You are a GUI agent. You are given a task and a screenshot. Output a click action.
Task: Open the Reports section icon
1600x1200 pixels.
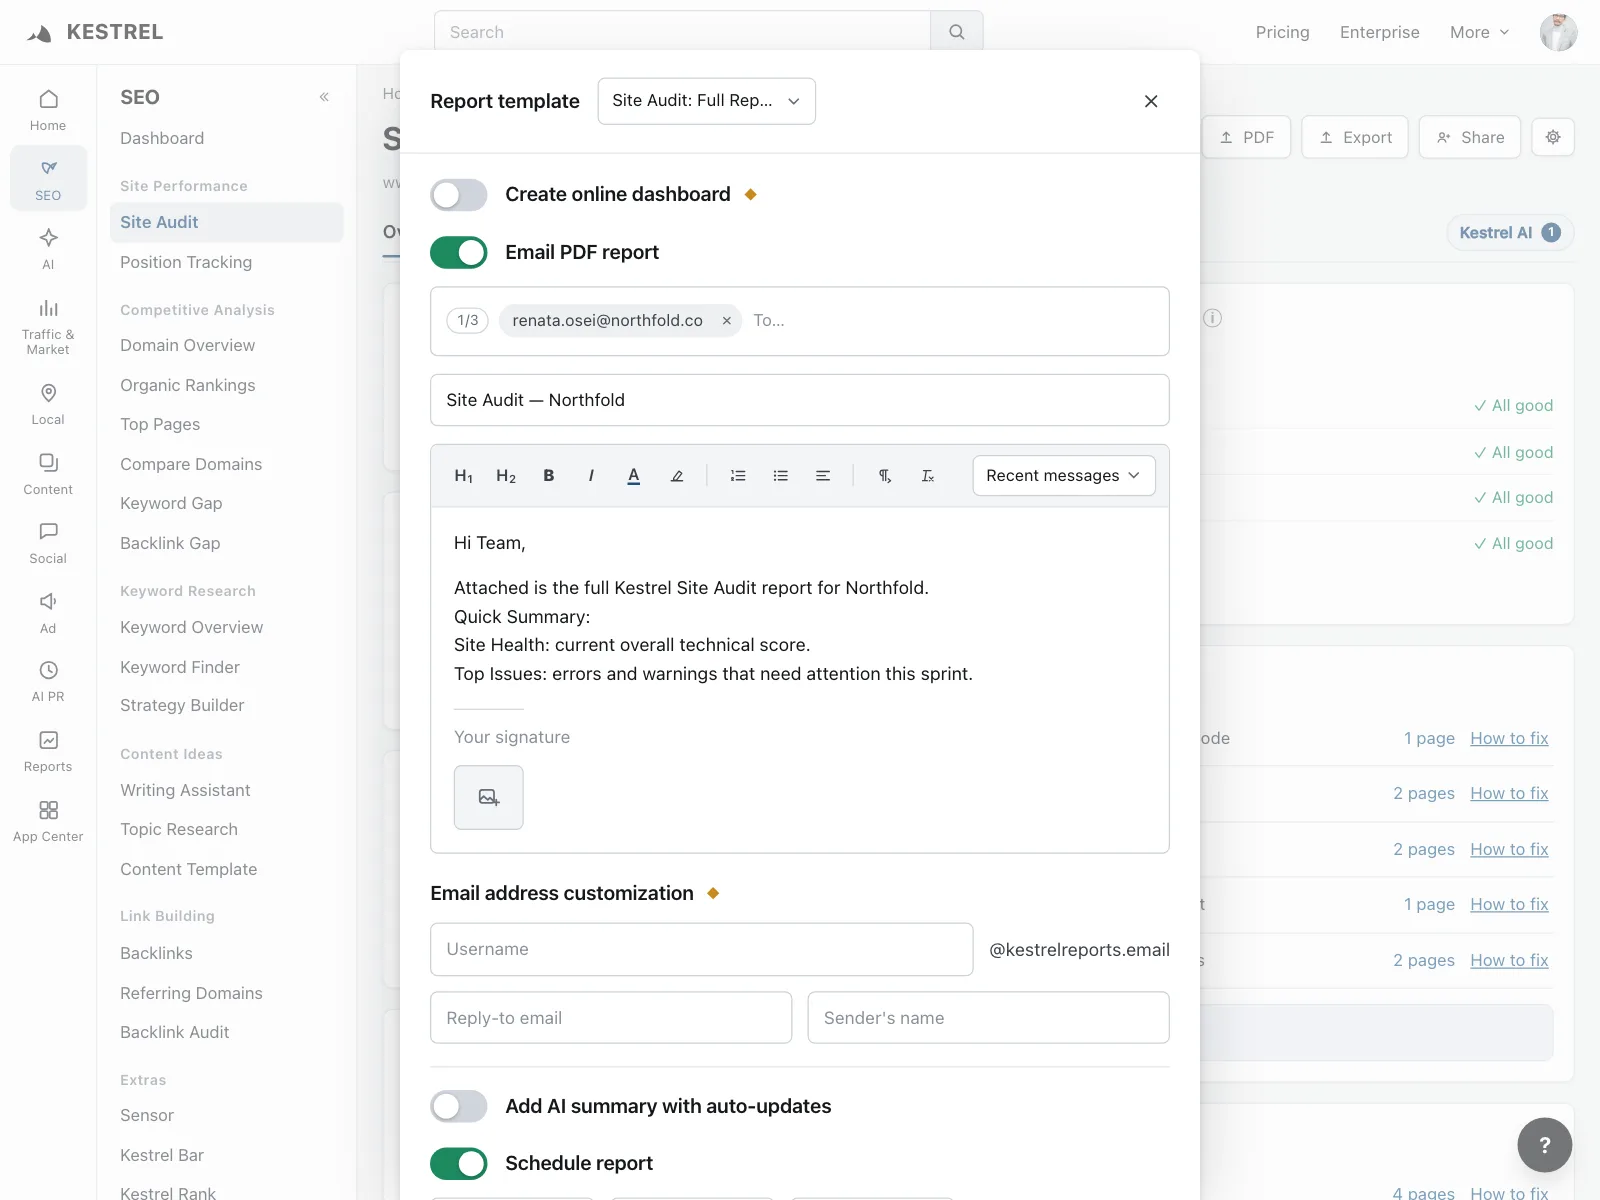tap(48, 751)
